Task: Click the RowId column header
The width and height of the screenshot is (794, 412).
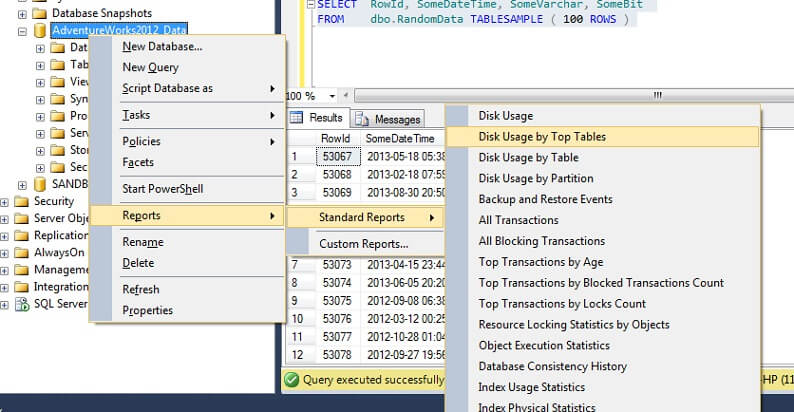Action: 335,139
